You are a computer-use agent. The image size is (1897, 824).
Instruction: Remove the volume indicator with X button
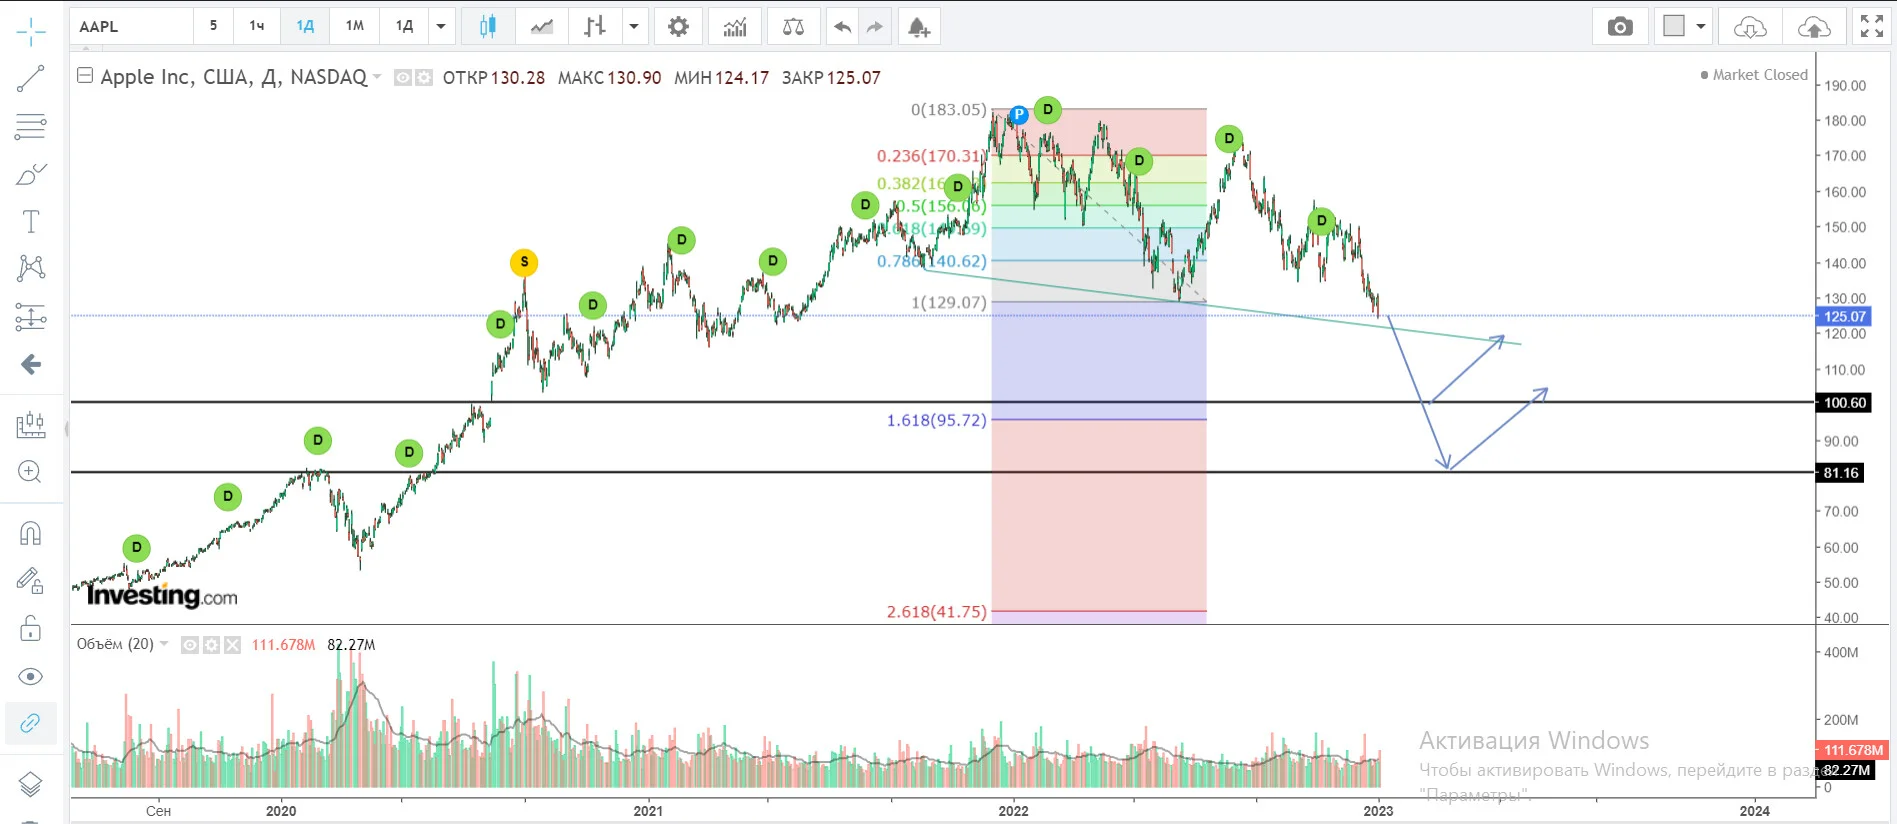[232, 645]
